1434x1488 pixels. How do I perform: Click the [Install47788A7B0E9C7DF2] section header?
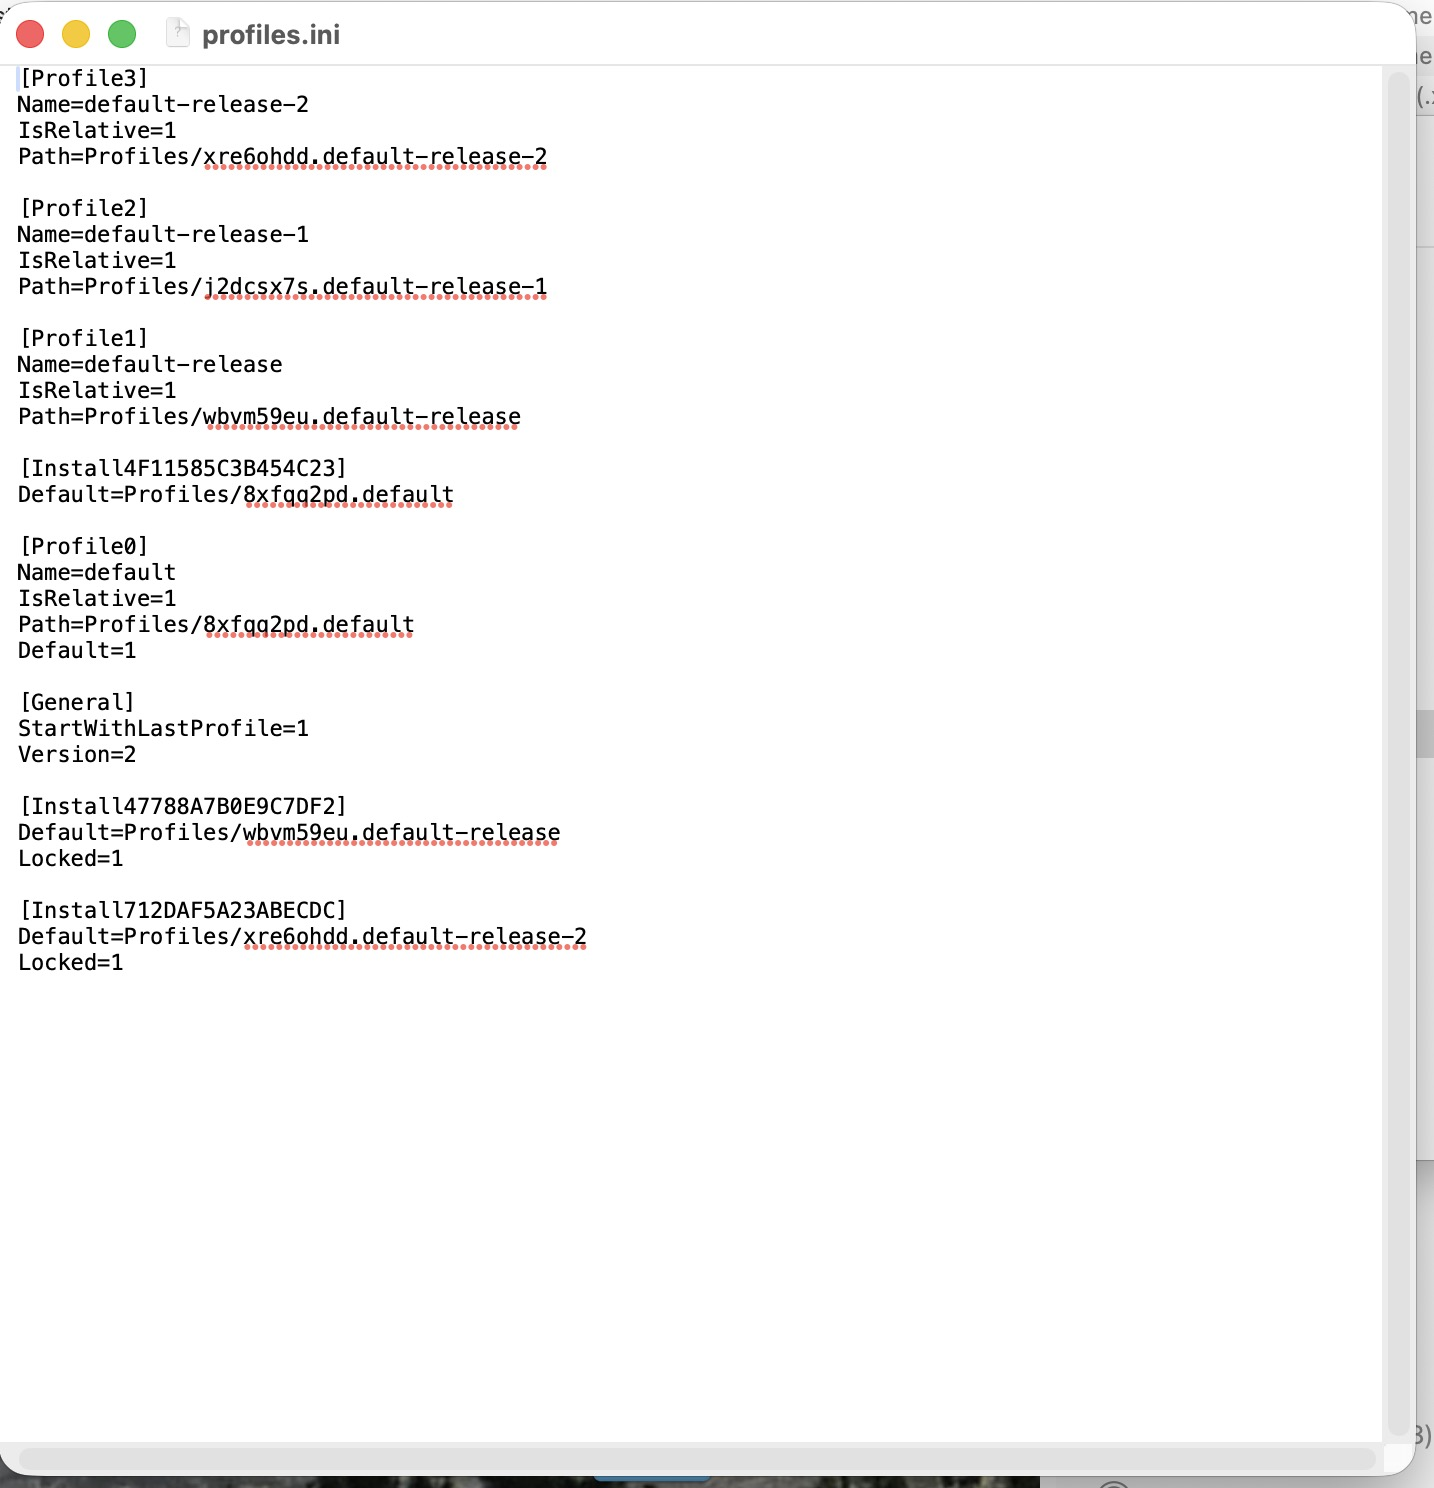point(183,806)
